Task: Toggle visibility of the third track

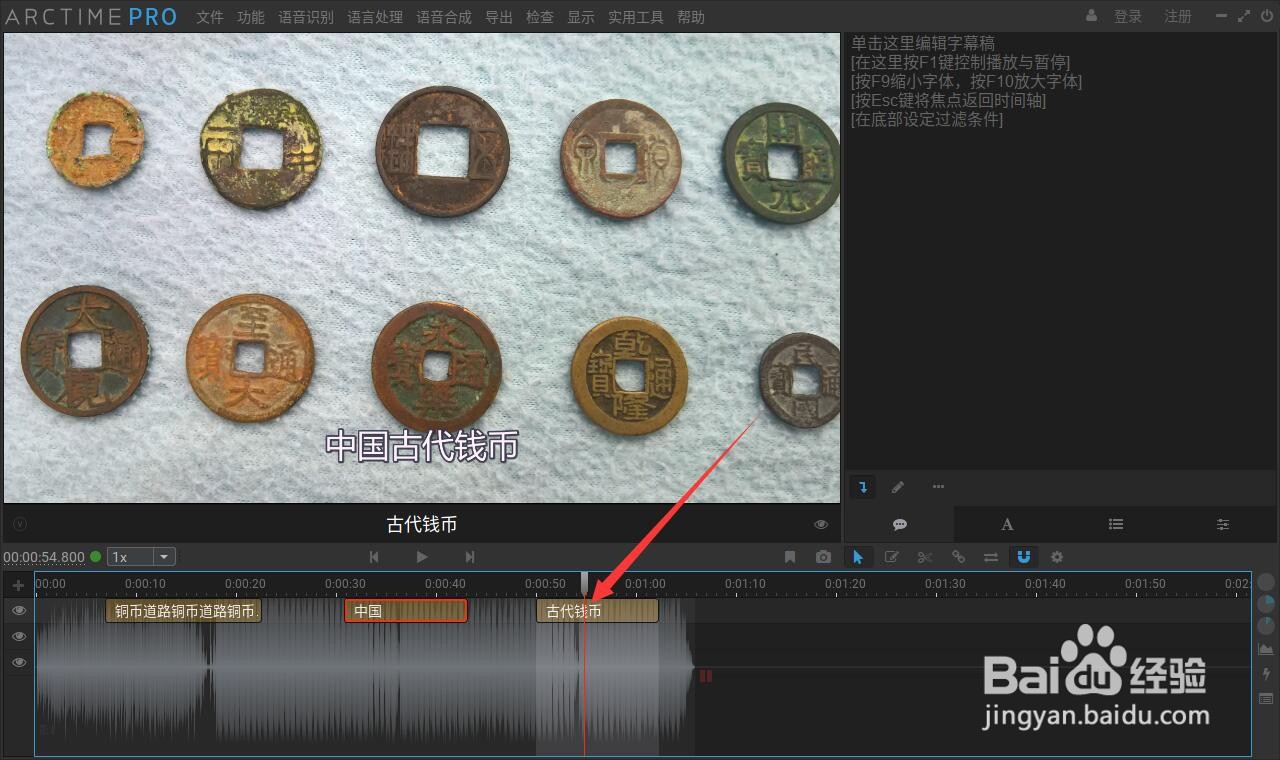Action: tap(19, 662)
